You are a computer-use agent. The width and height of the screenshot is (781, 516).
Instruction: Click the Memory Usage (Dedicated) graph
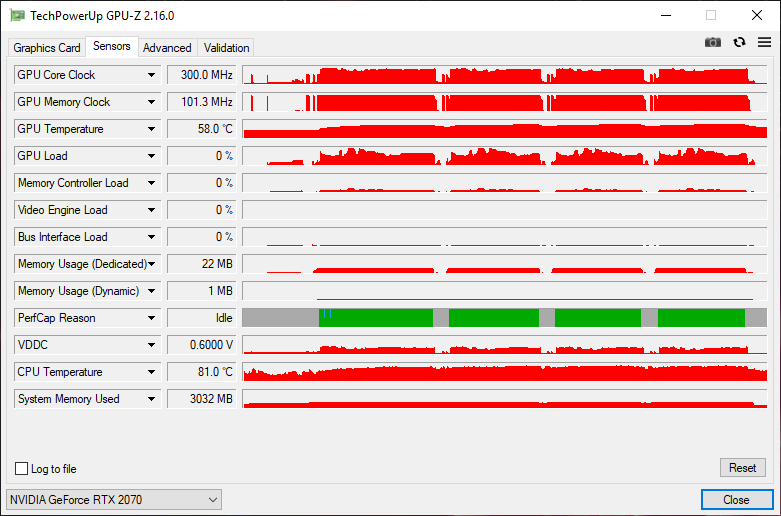pos(505,264)
